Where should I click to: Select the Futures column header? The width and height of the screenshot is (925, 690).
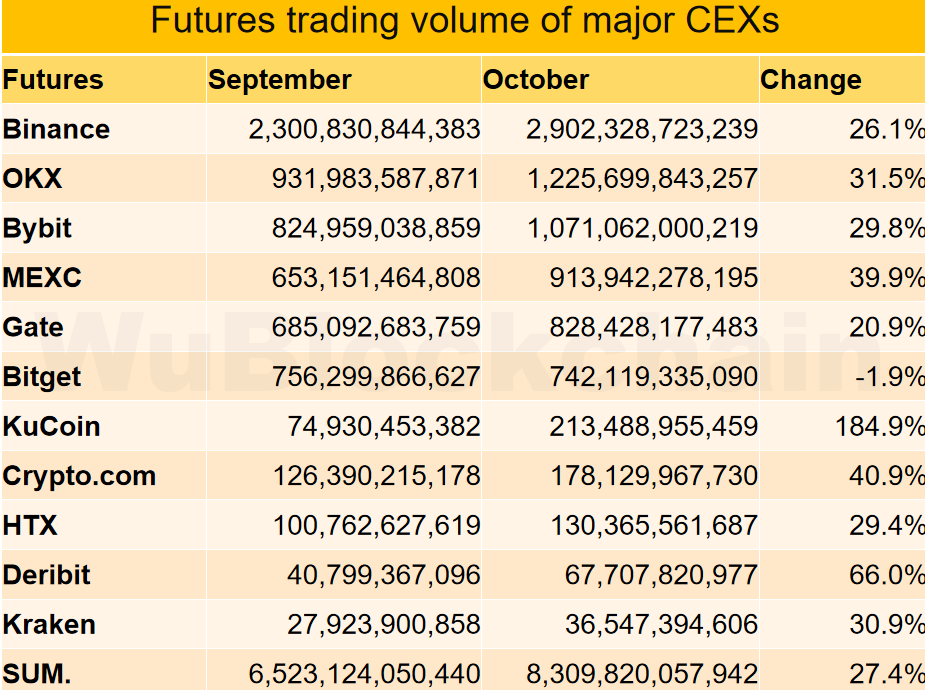click(x=53, y=80)
